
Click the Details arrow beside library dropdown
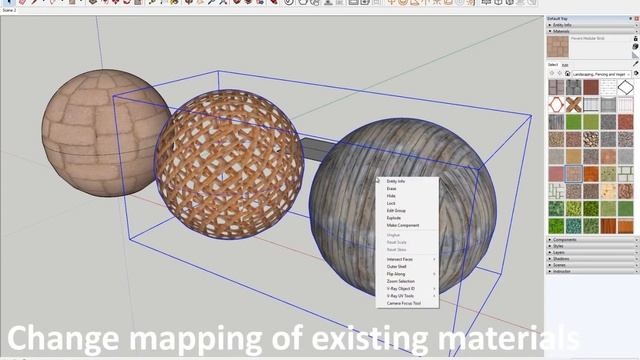click(x=636, y=74)
